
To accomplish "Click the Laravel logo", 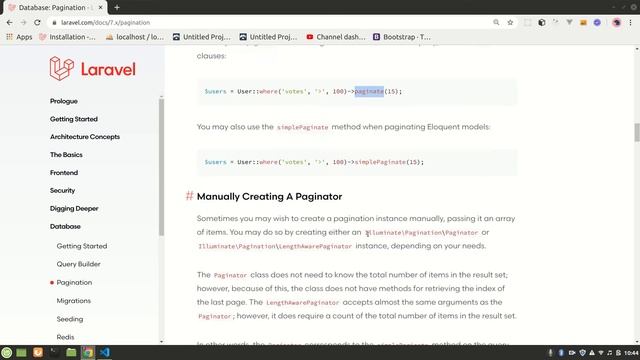I will point(93,69).
